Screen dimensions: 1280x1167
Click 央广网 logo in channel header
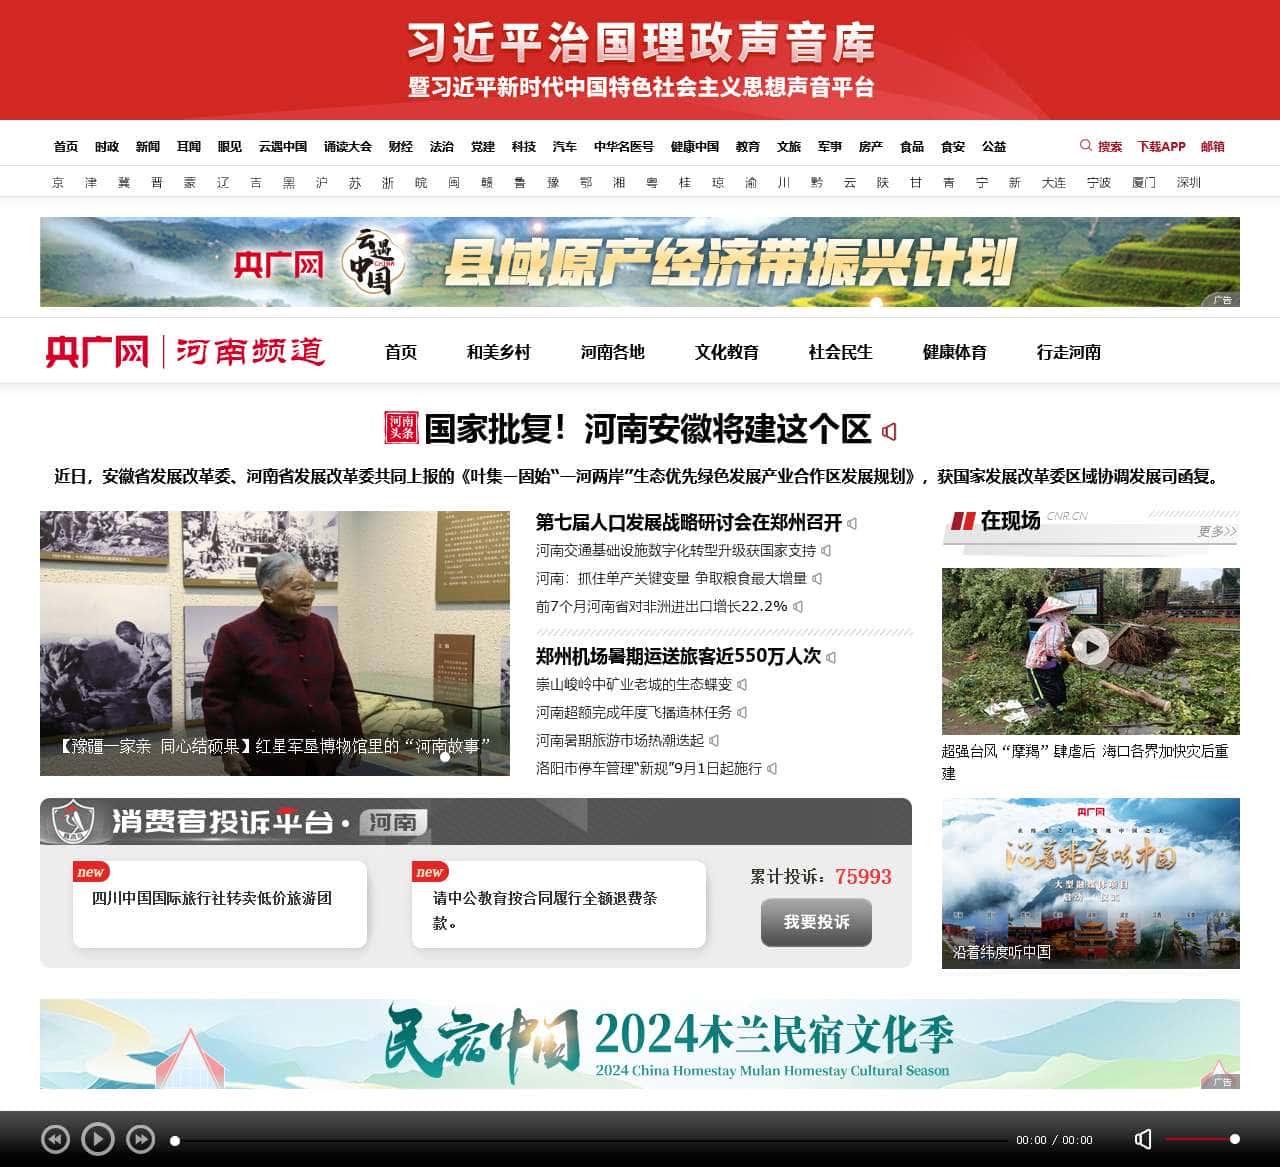coord(96,352)
